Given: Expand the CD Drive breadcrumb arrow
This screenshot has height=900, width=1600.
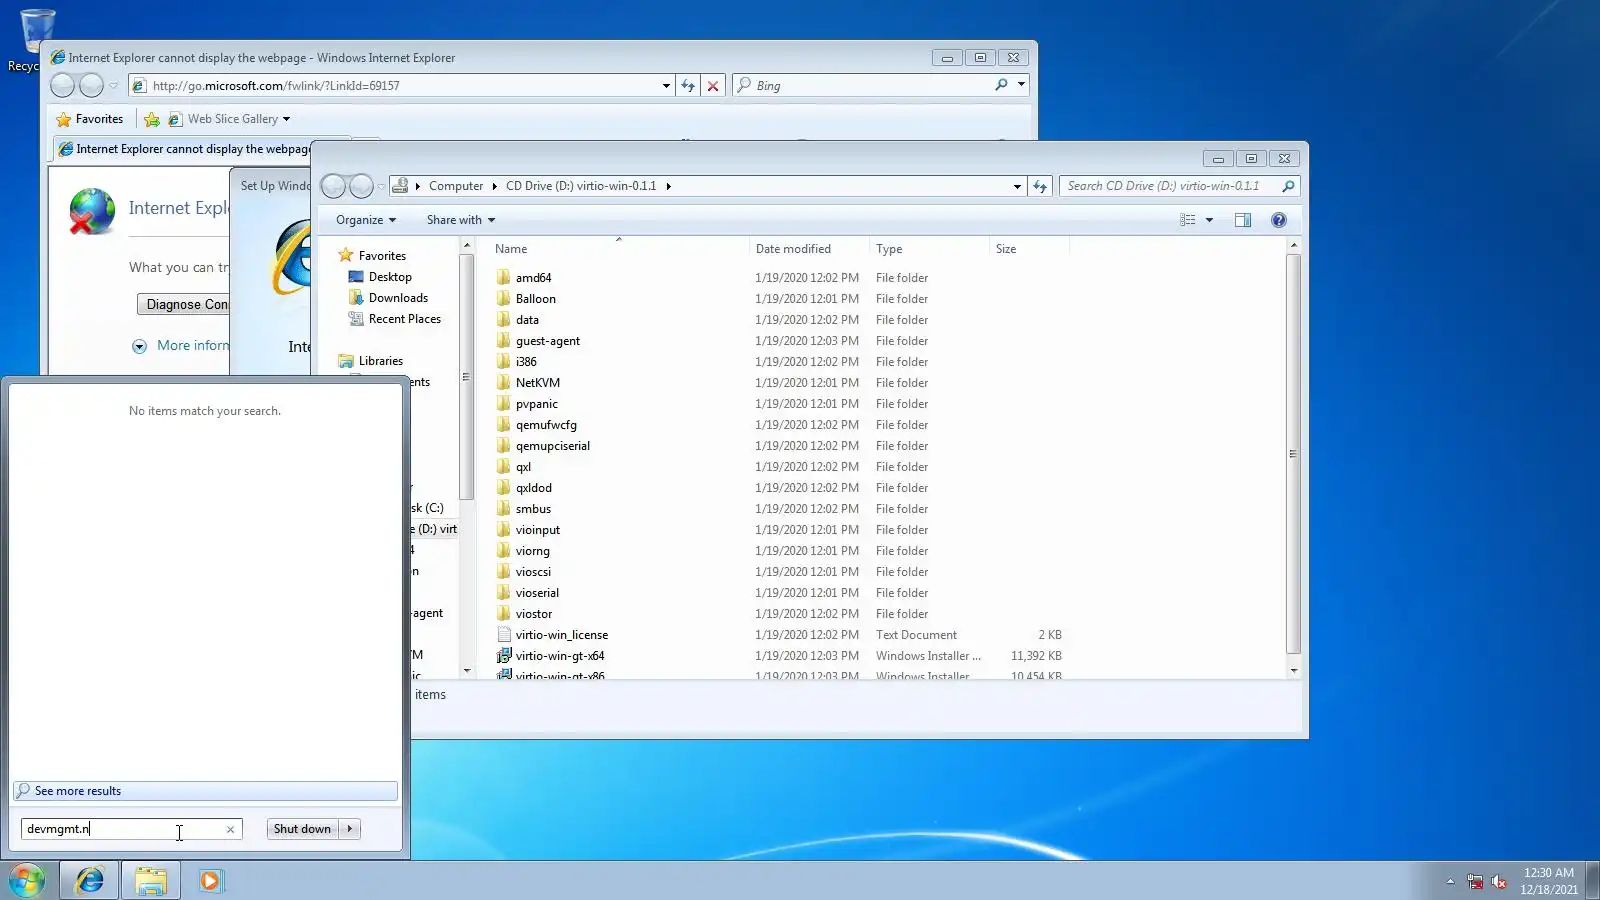Looking at the screenshot, I should (668, 186).
